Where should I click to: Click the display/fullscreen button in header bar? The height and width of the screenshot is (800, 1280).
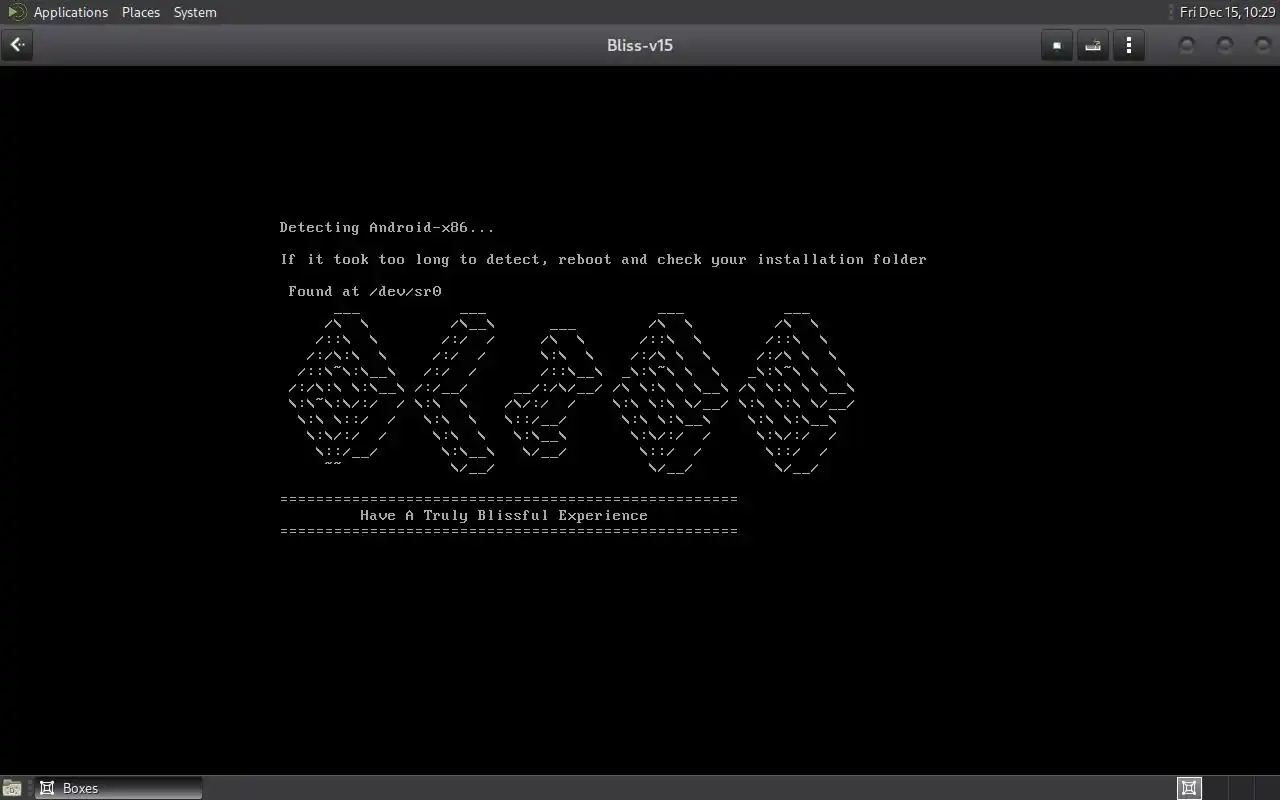1056,45
